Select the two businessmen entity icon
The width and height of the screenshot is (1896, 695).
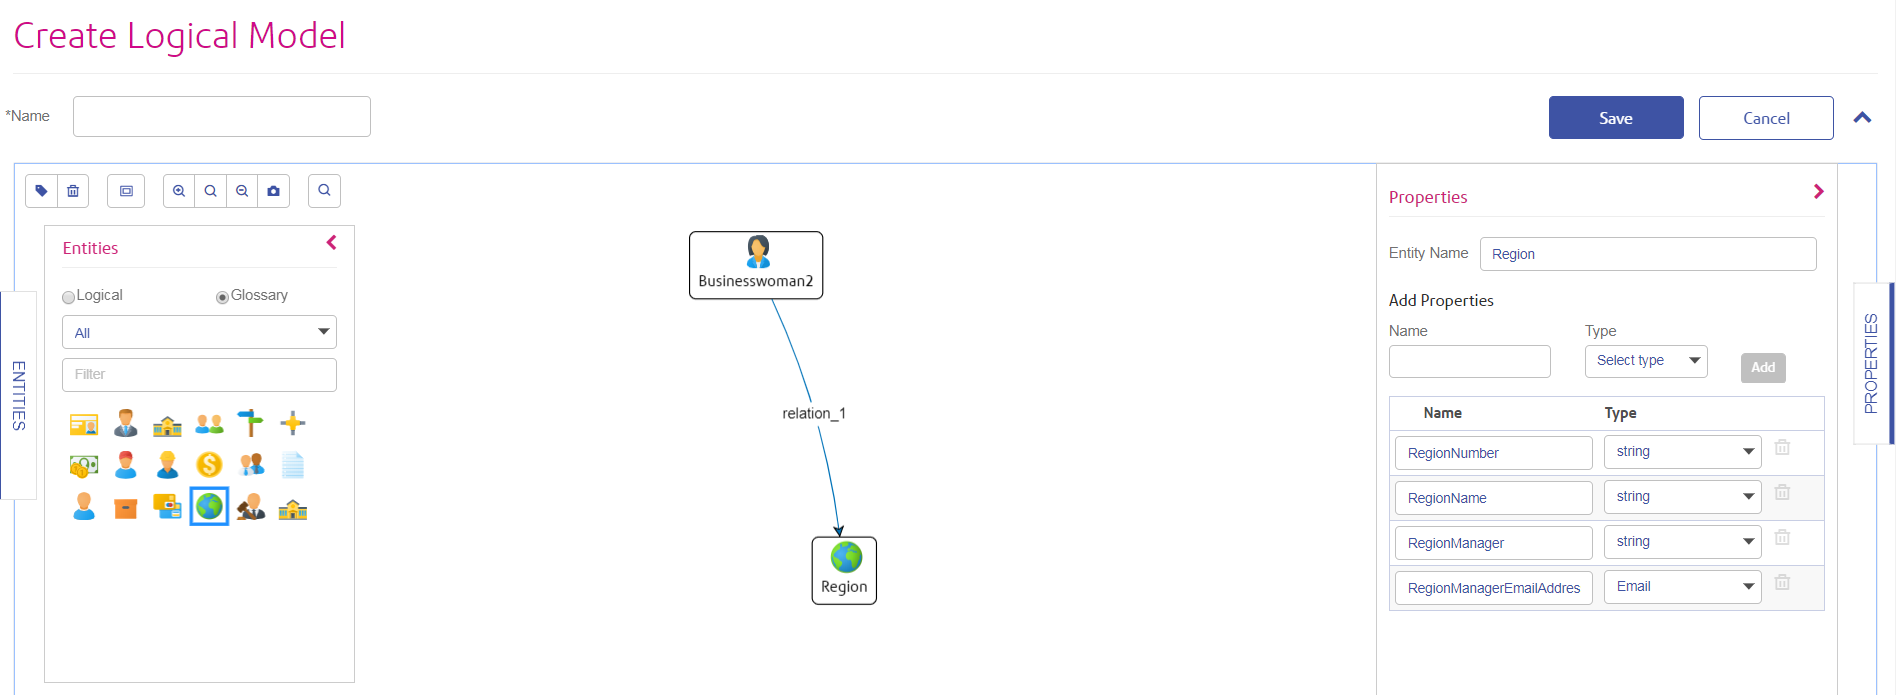coord(251,465)
